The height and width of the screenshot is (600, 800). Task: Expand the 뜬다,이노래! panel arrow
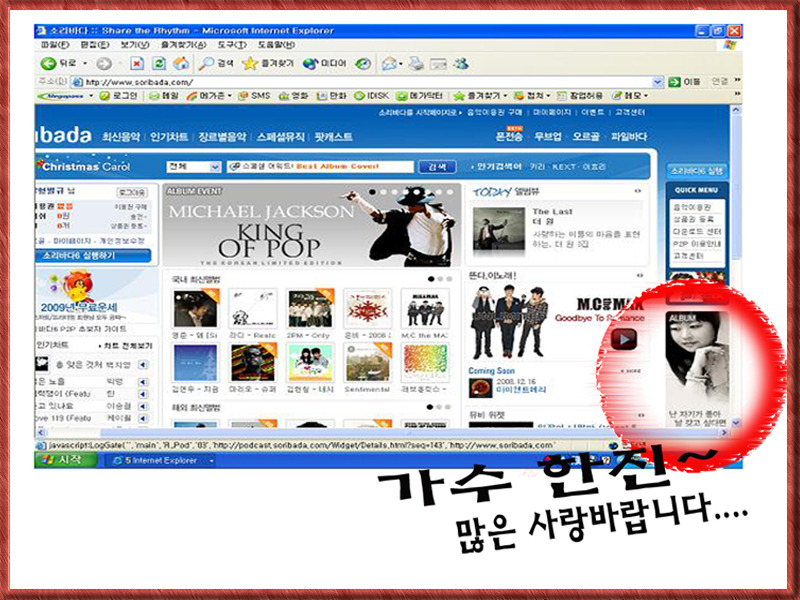640,276
